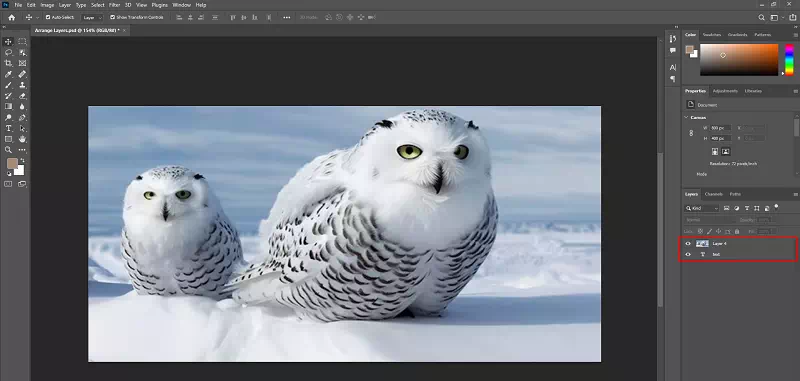800x381 pixels.
Task: Select the Hand tool
Action: (x=22, y=139)
